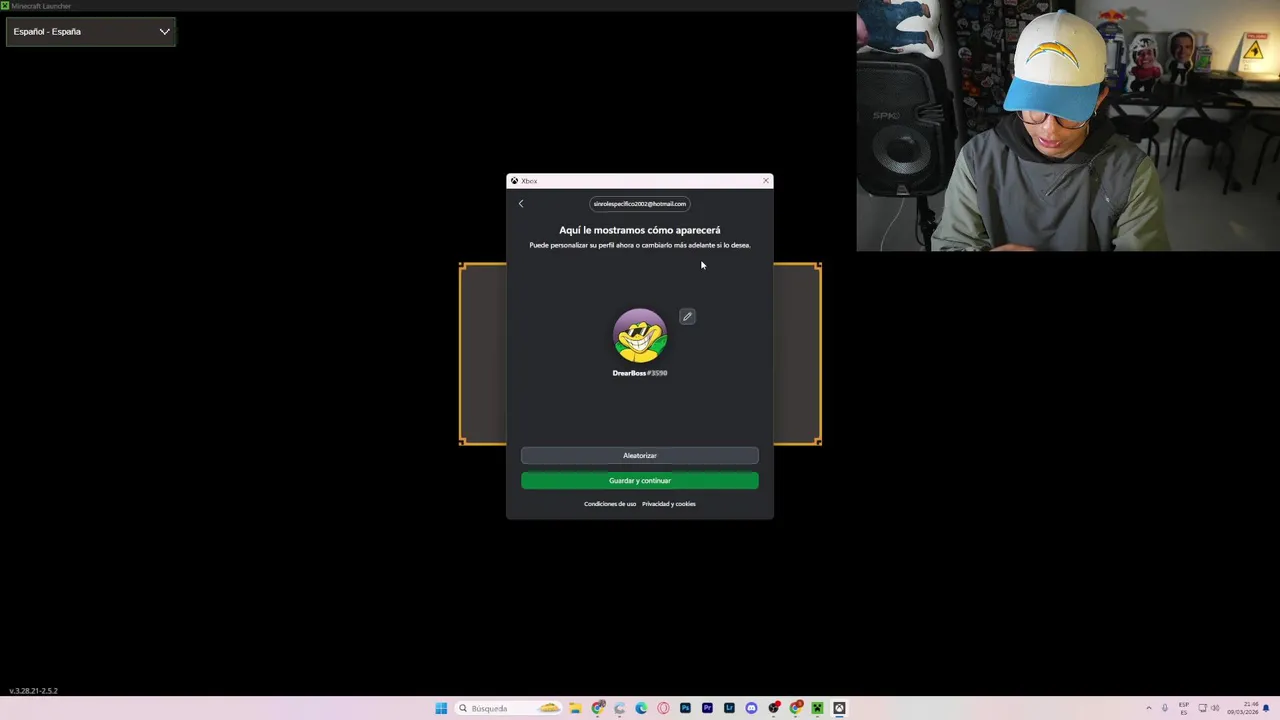
Task: Click Guardar y continuar
Action: tap(640, 481)
